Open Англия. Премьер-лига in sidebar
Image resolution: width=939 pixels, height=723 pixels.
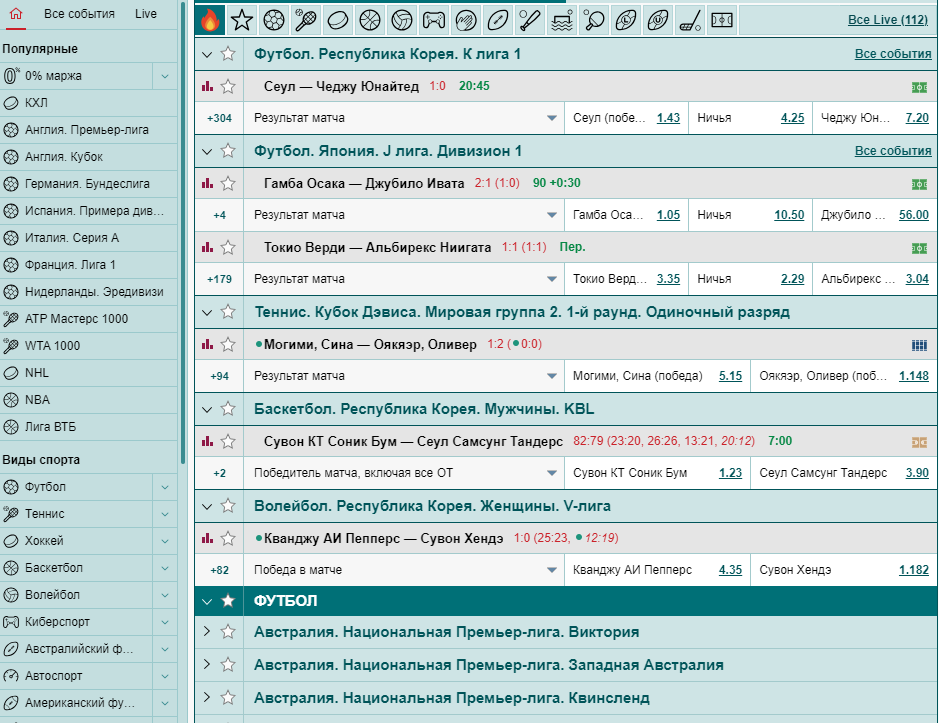point(89,130)
